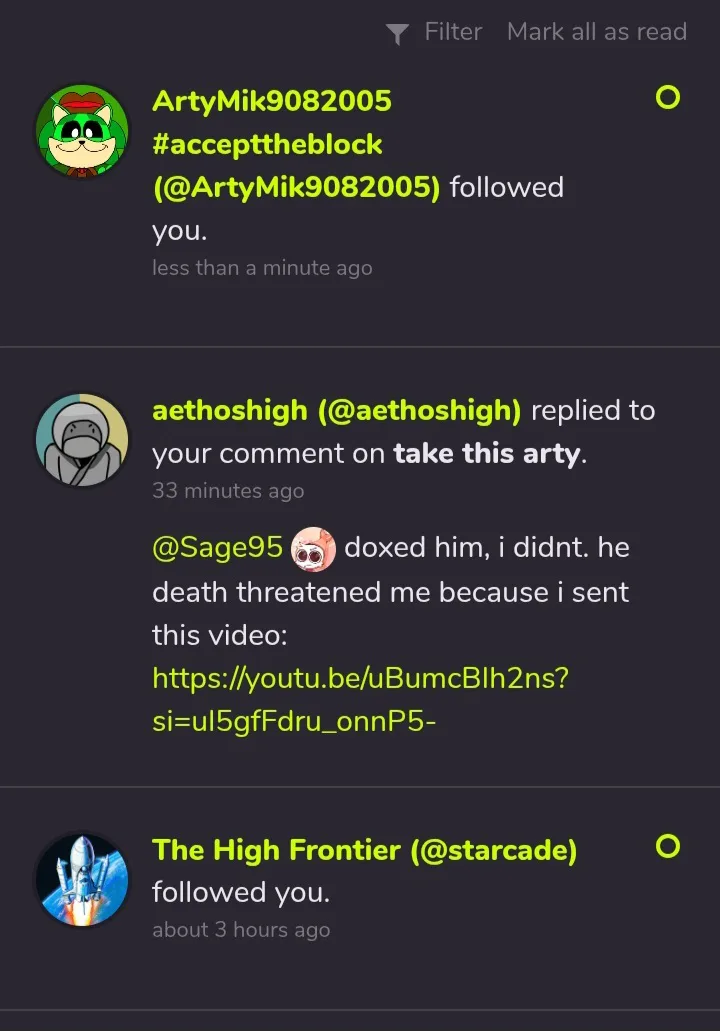Viewport: 720px width, 1031px height.
Task: Open aethoshigh's gray avatar
Action: pyautogui.click(x=82, y=440)
